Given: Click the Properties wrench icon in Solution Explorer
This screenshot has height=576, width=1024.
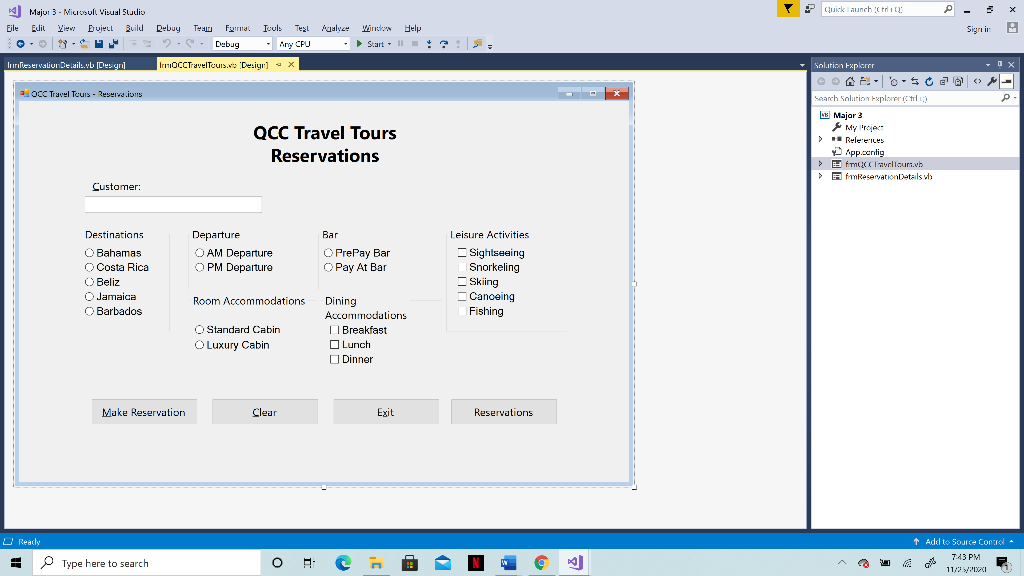Looking at the screenshot, I should pos(992,82).
